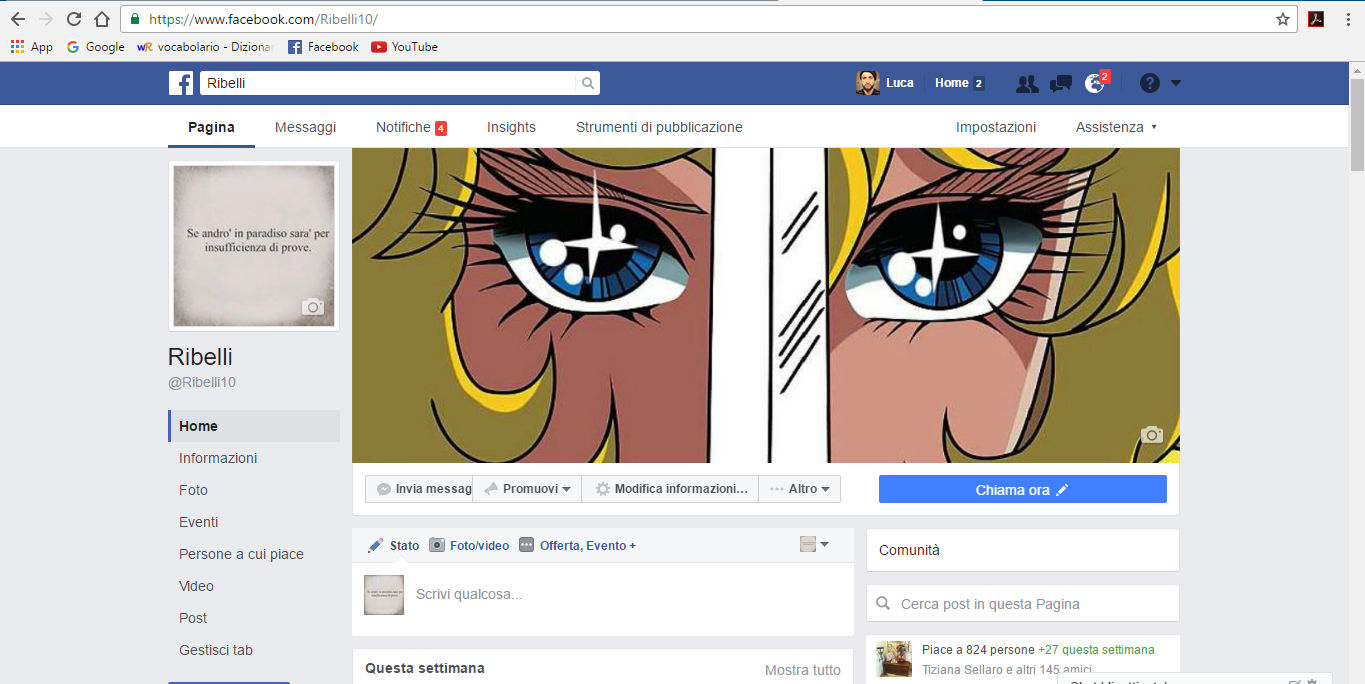Click the Piace a 824 persone text

tap(978, 650)
